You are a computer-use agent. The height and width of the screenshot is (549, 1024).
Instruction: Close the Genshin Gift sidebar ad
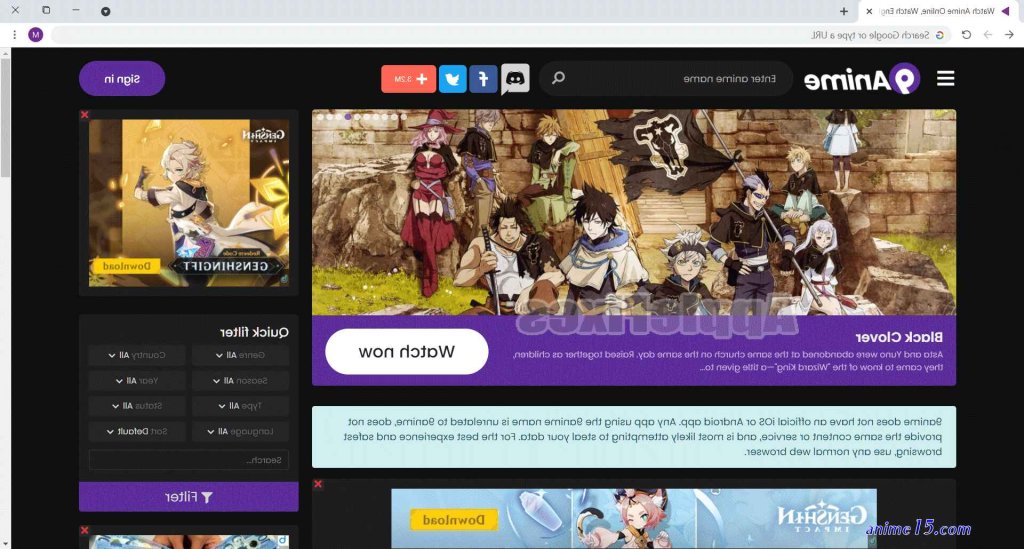(x=84, y=115)
